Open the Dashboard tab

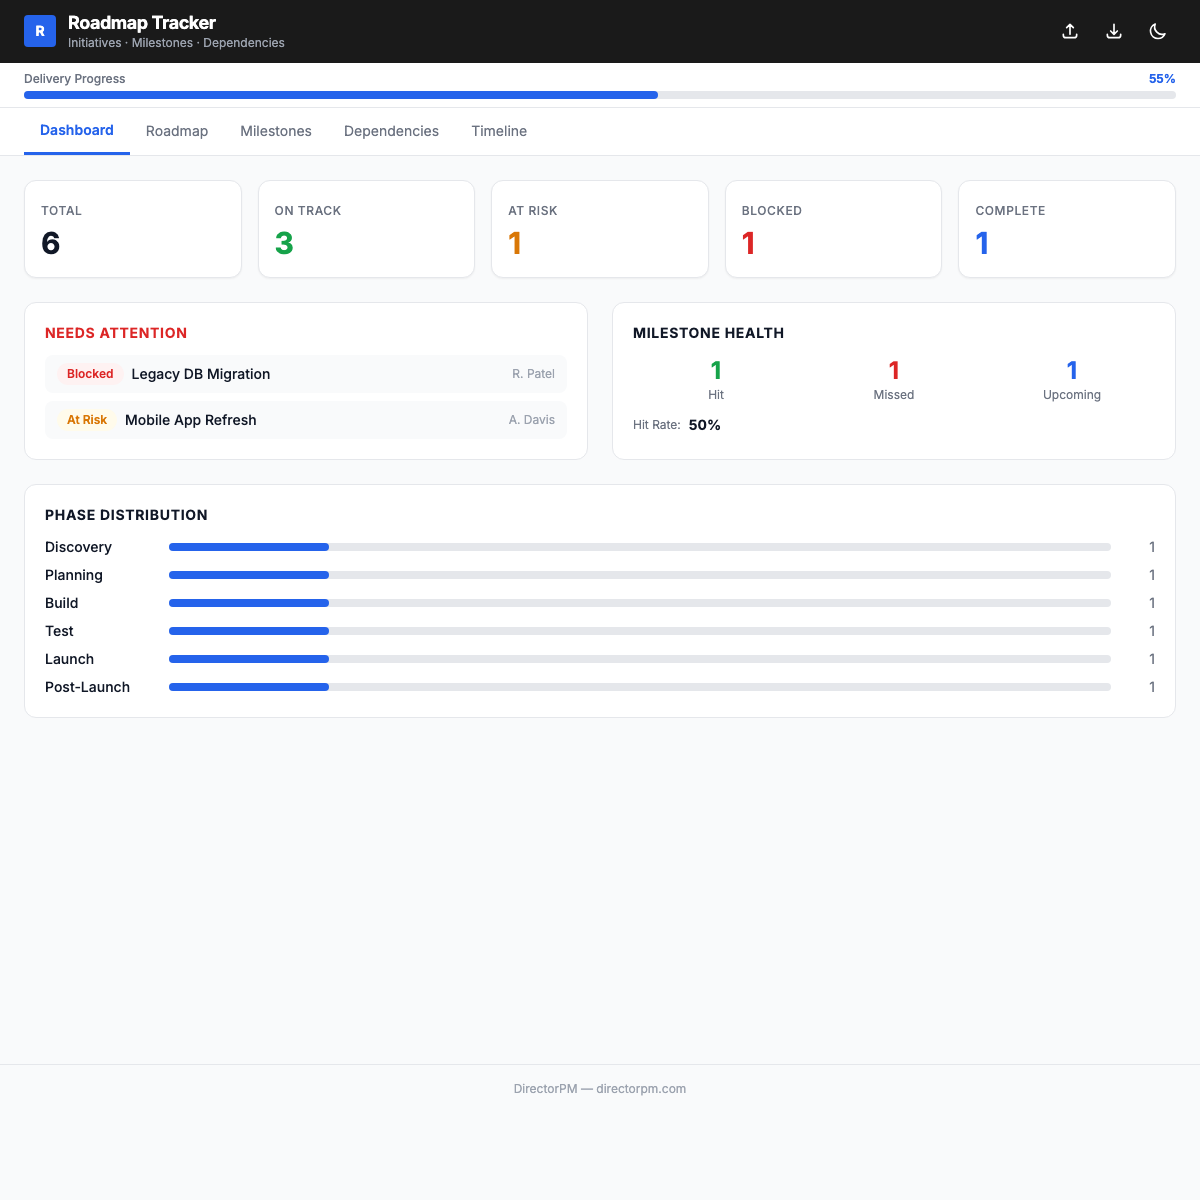click(77, 131)
